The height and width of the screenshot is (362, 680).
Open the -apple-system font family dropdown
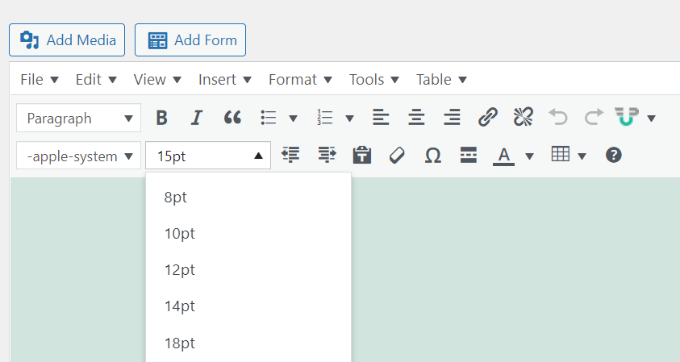(x=78, y=156)
